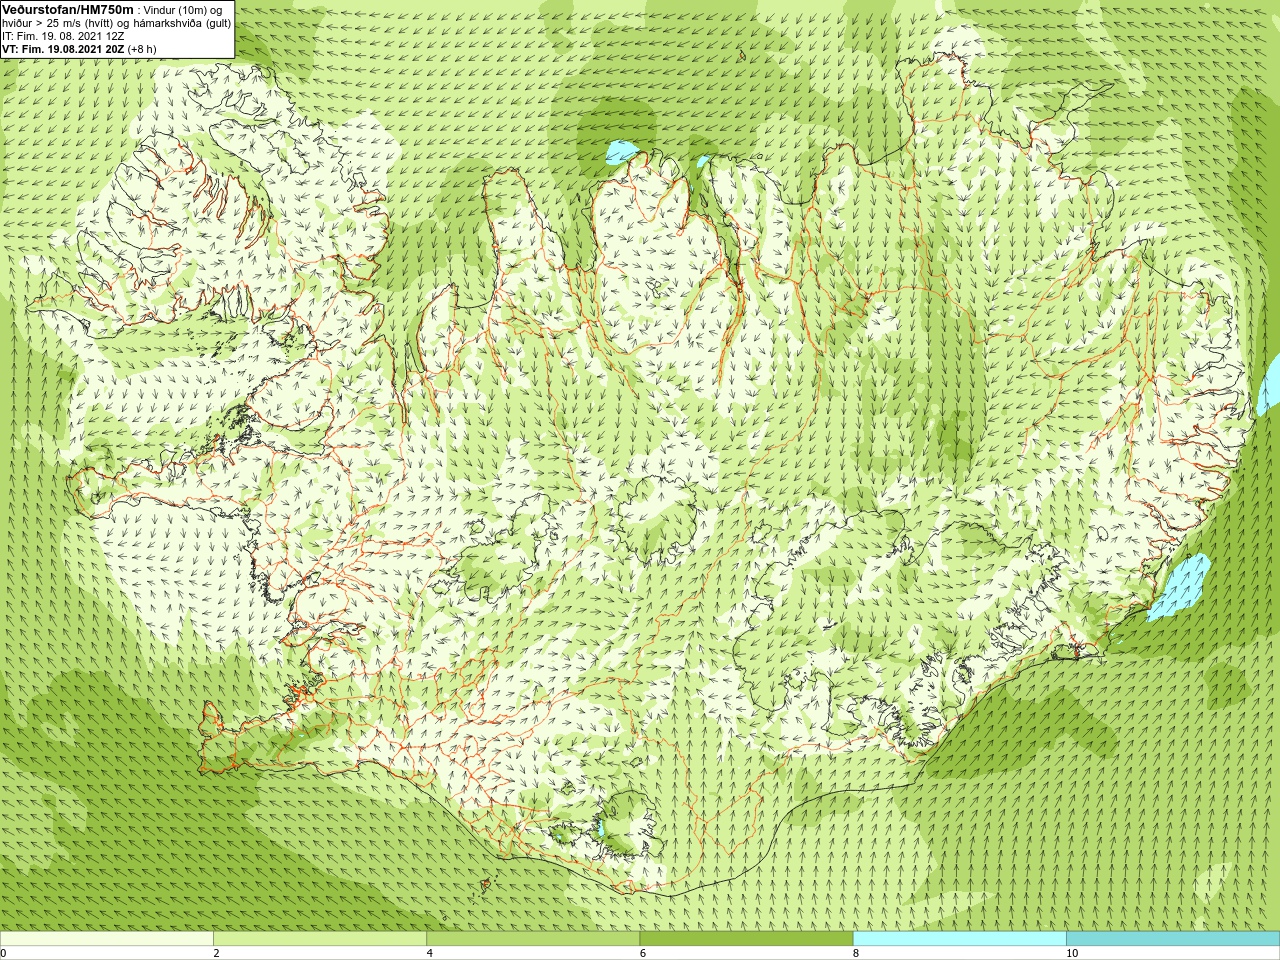Image resolution: width=1280 pixels, height=960 pixels.
Task: Click the above-10 m/s teal legend color
Action: [1173, 939]
